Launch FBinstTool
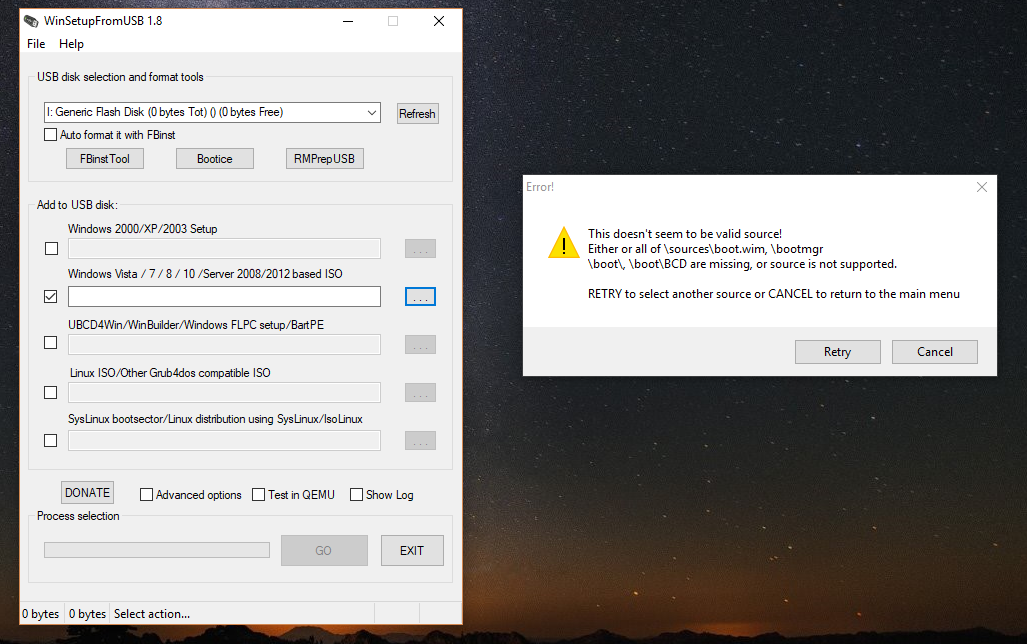The width and height of the screenshot is (1027, 644). coord(105,159)
